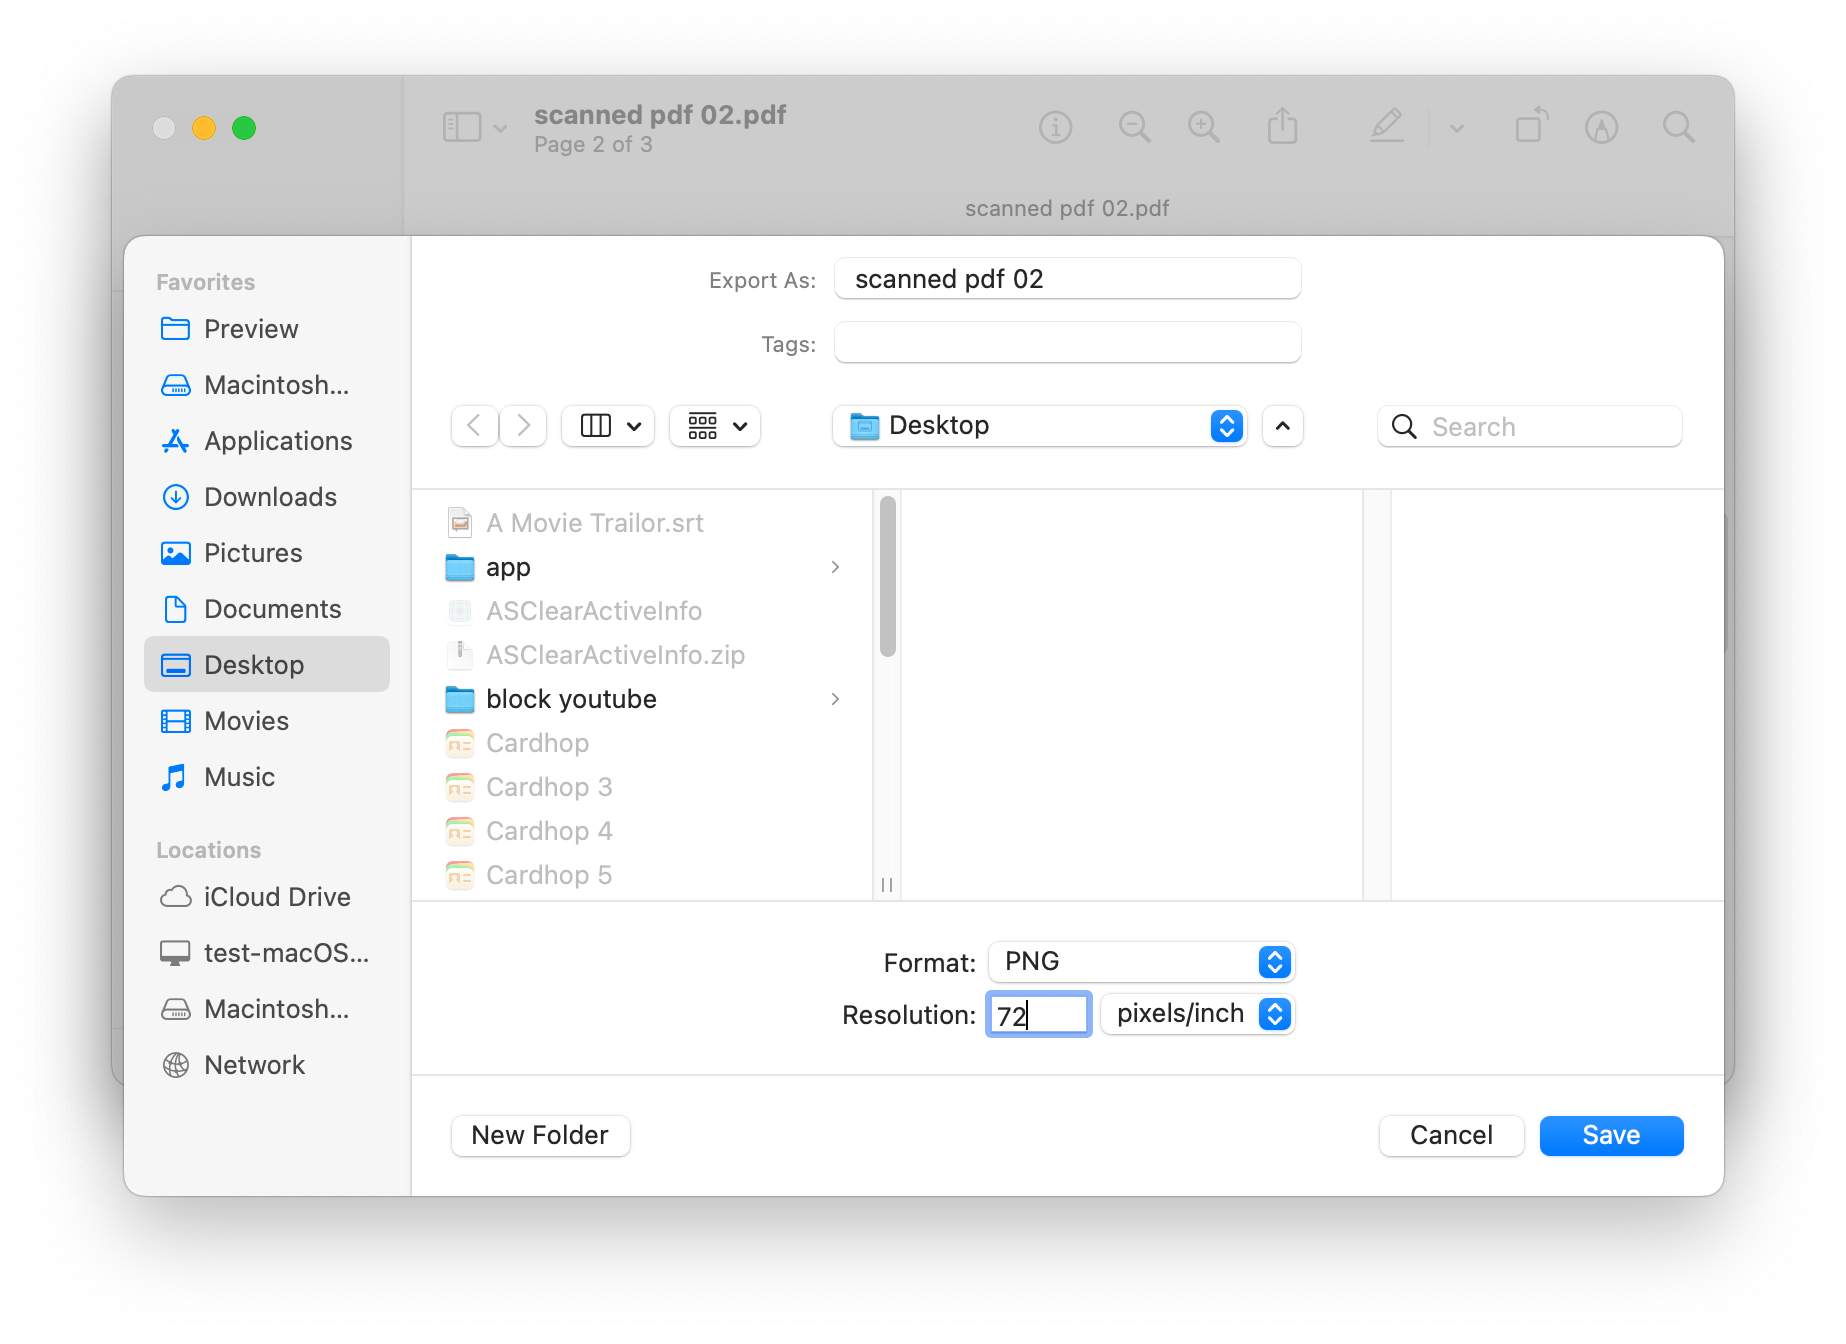1846x1344 pixels.
Task: Collapse the save dialog with the chevron button
Action: pyautogui.click(x=1283, y=426)
